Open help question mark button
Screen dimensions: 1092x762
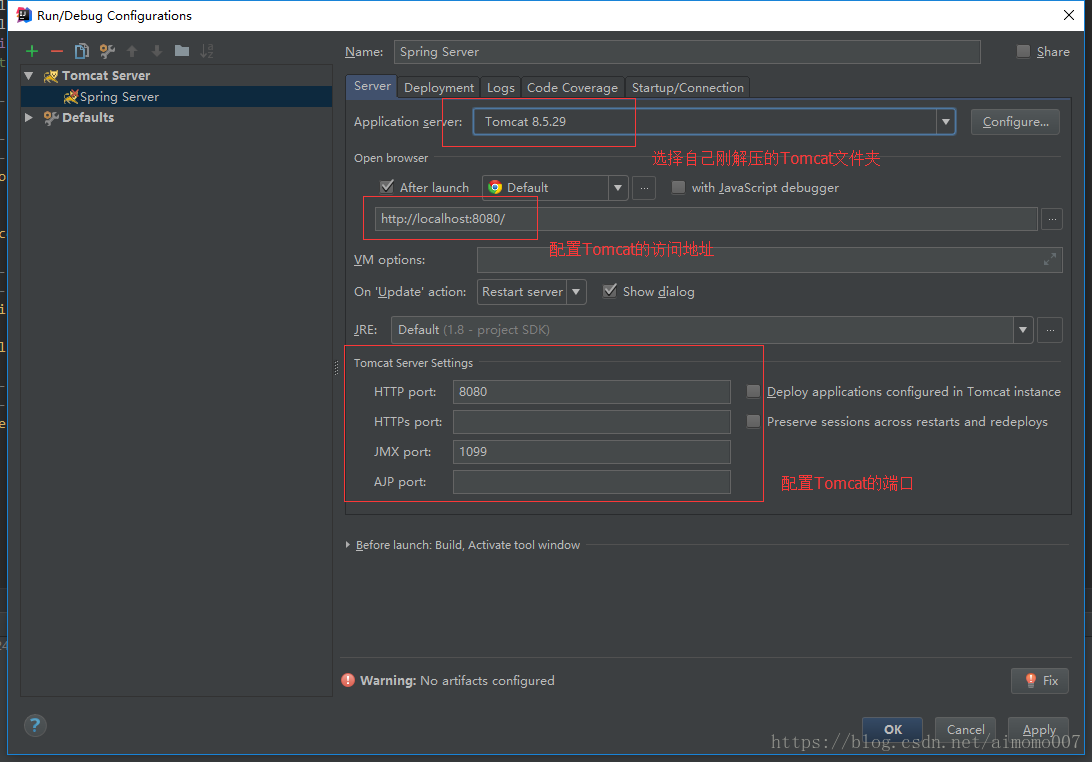click(x=35, y=726)
